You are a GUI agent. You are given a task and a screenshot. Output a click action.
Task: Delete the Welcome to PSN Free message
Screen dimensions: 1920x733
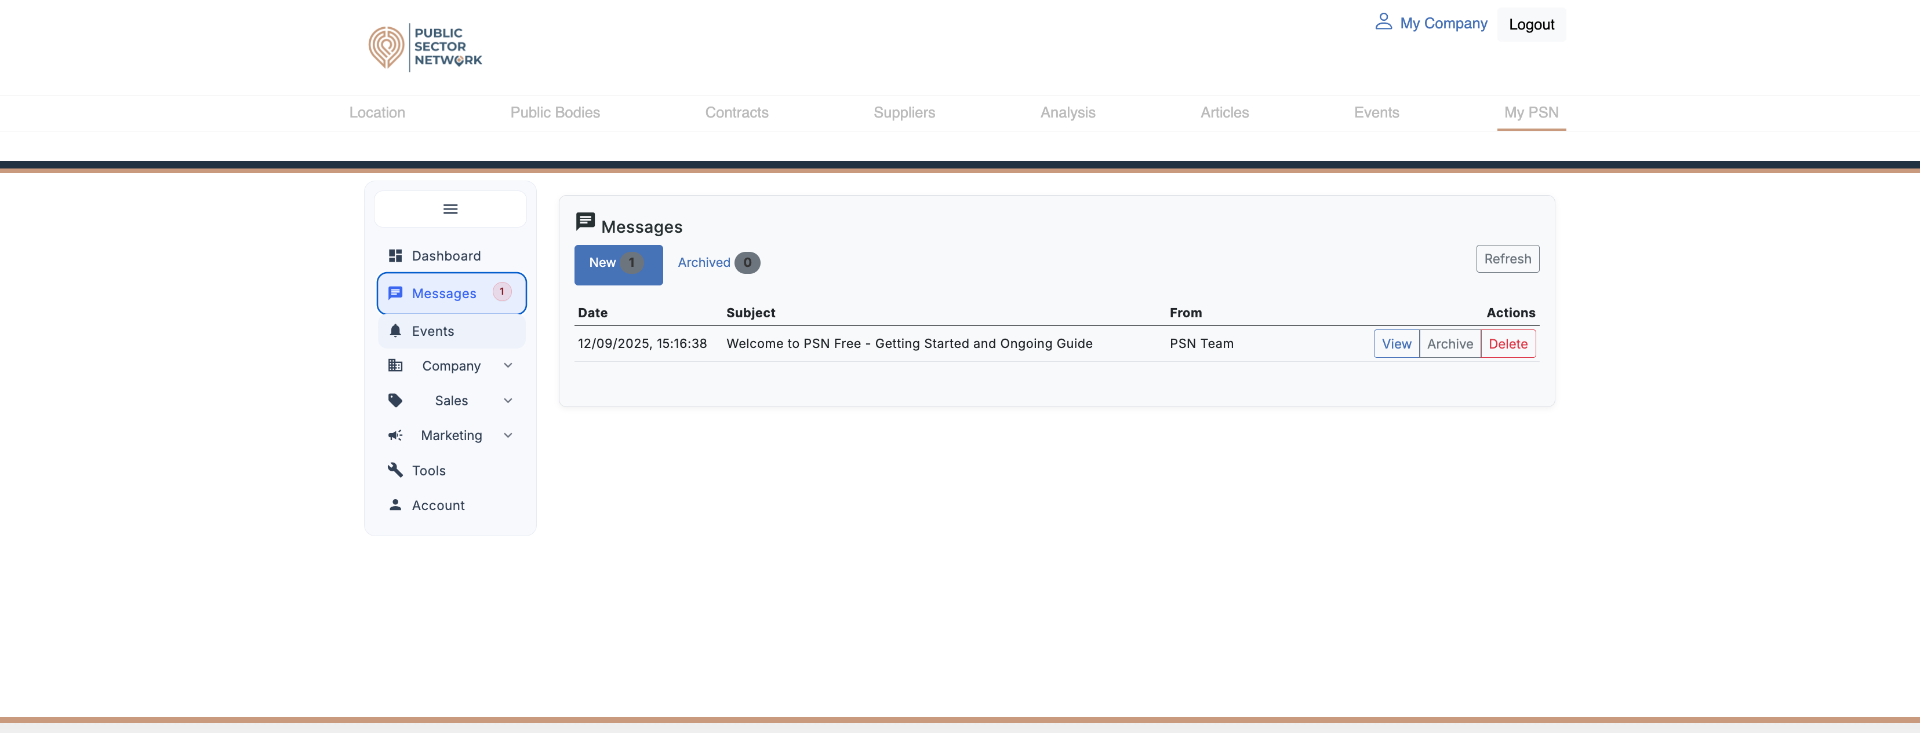(x=1508, y=344)
